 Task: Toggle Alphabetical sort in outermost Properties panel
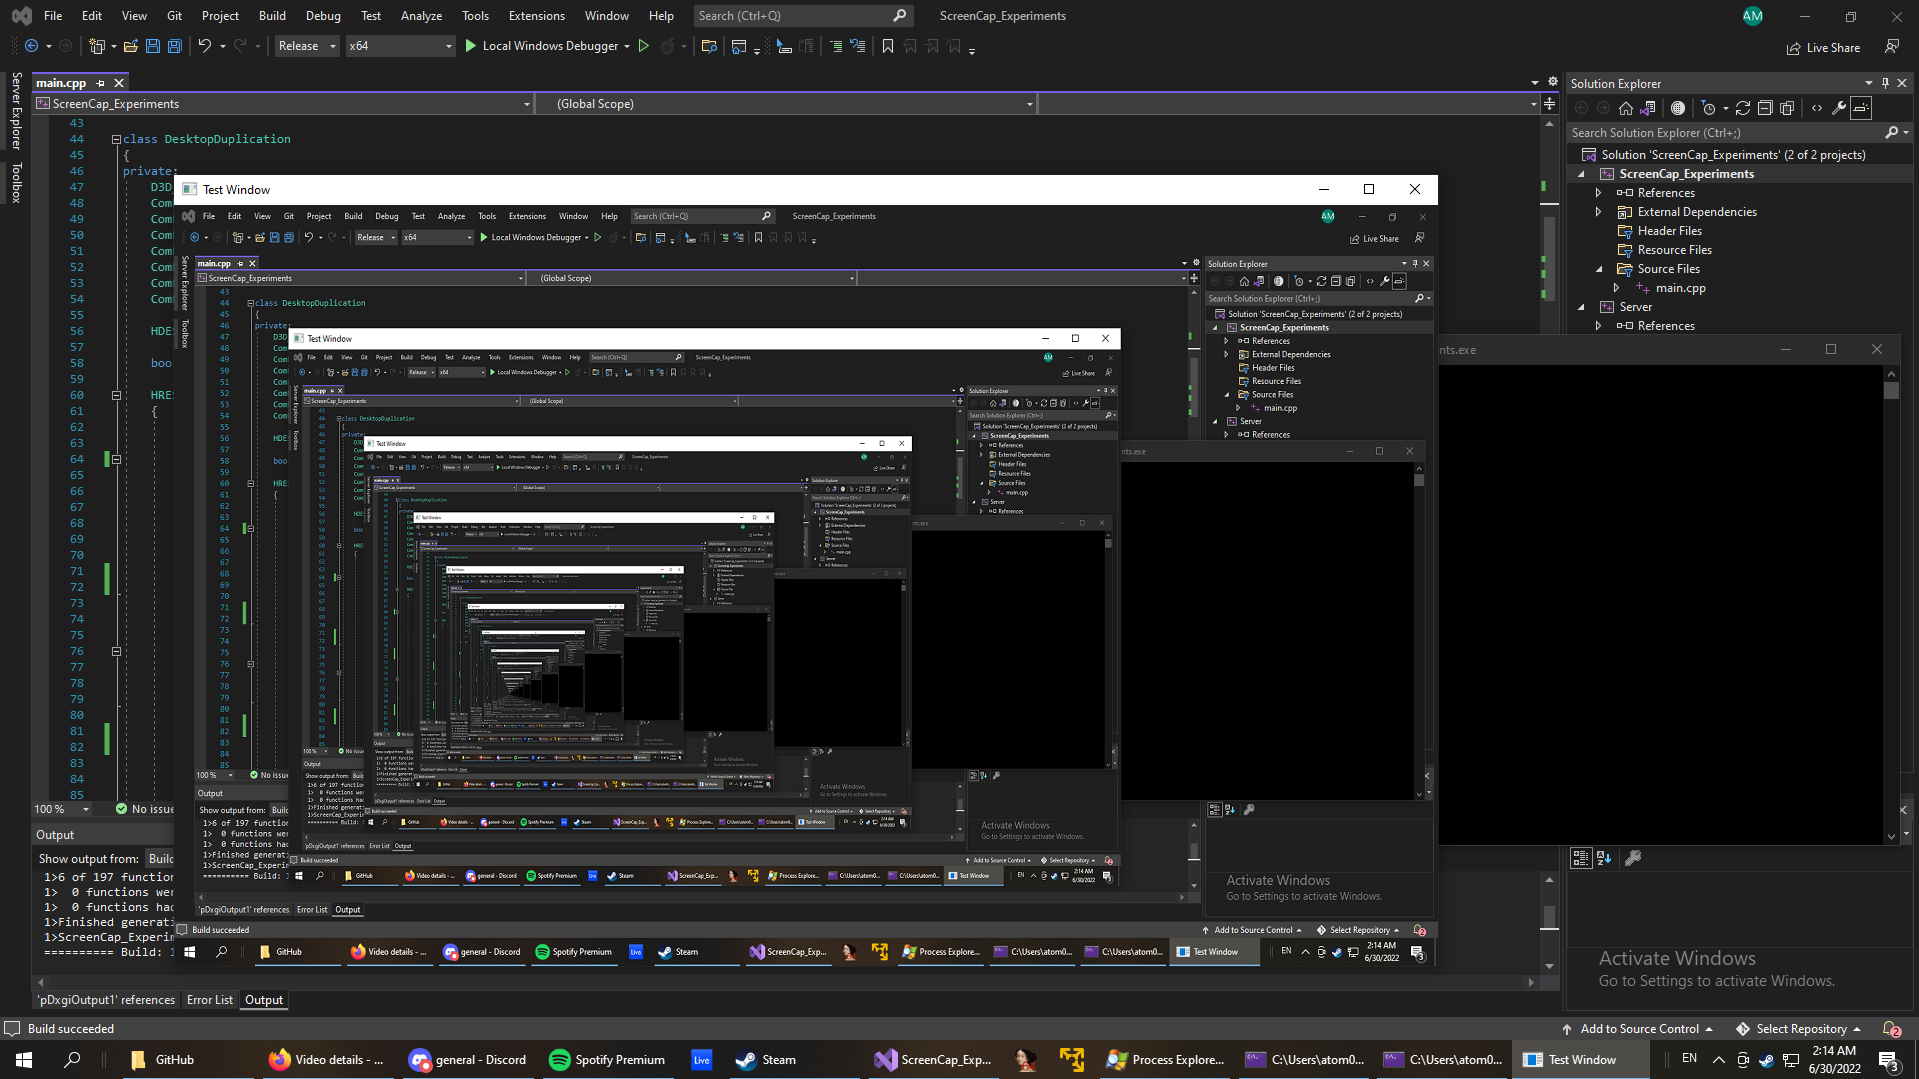[x=1604, y=858]
